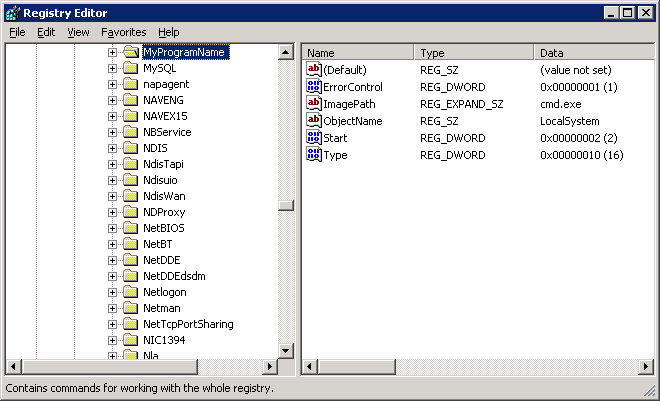Expand the MyProgramName key
The height and width of the screenshot is (401, 660).
(x=112, y=52)
